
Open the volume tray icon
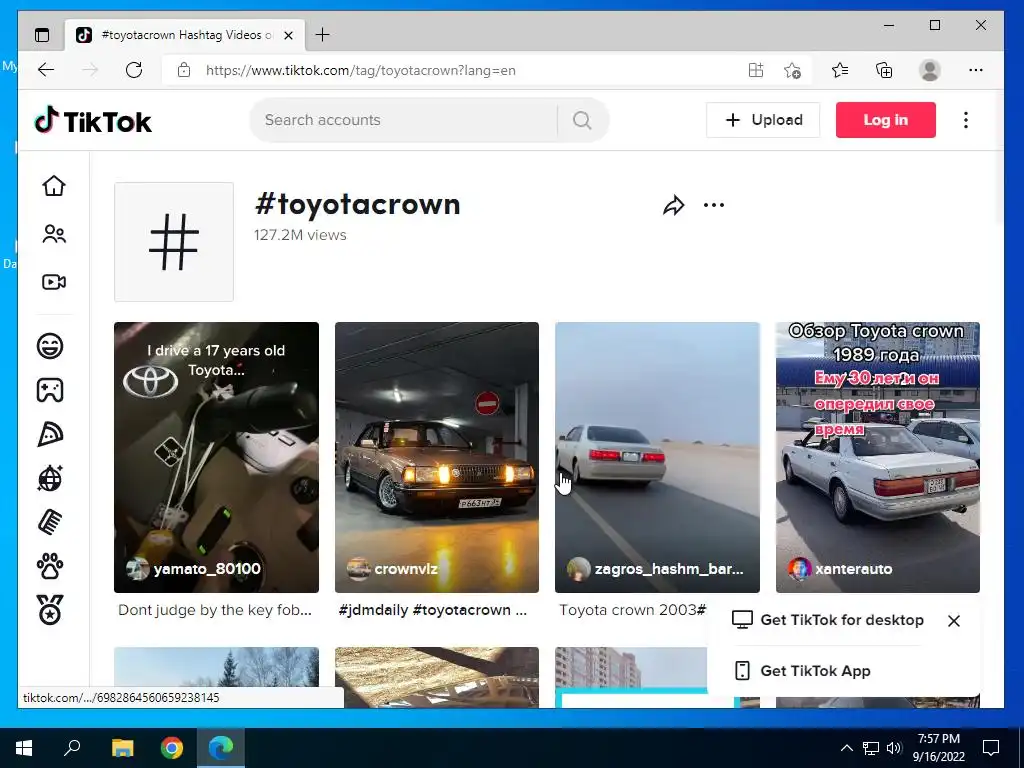[x=894, y=748]
